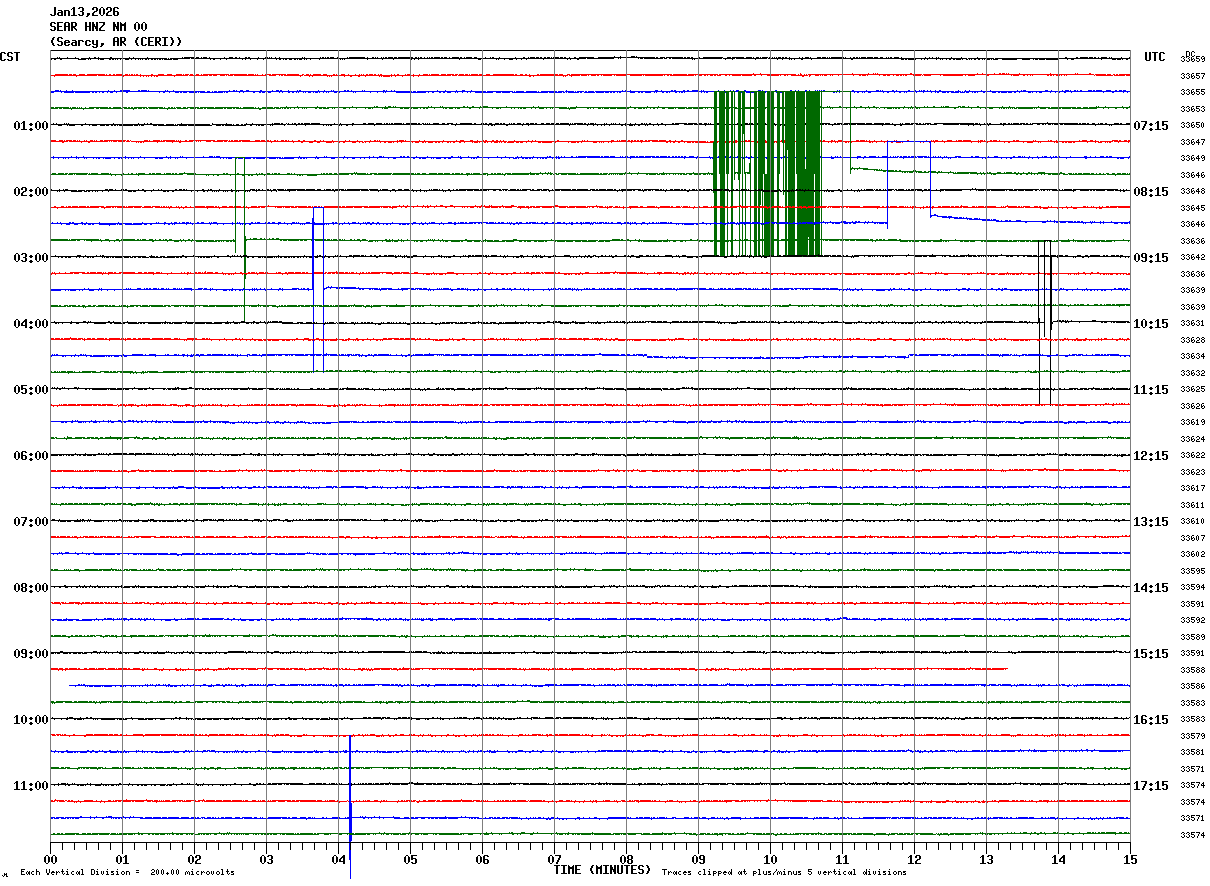
Task: Click the DC offset value 33659
Action: tap(1192, 60)
